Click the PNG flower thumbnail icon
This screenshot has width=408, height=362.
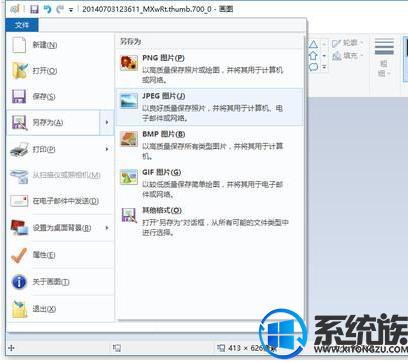coord(129,63)
